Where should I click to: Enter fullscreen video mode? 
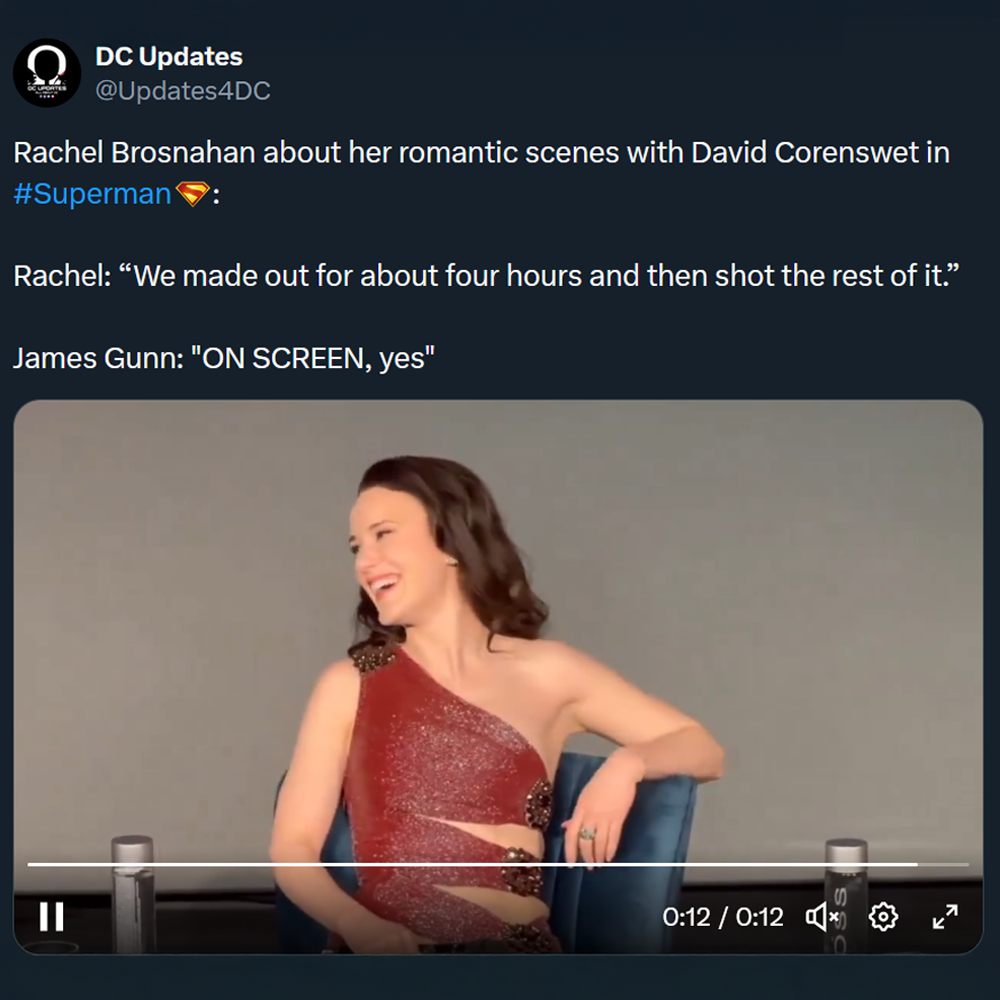pyautogui.click(x=945, y=916)
